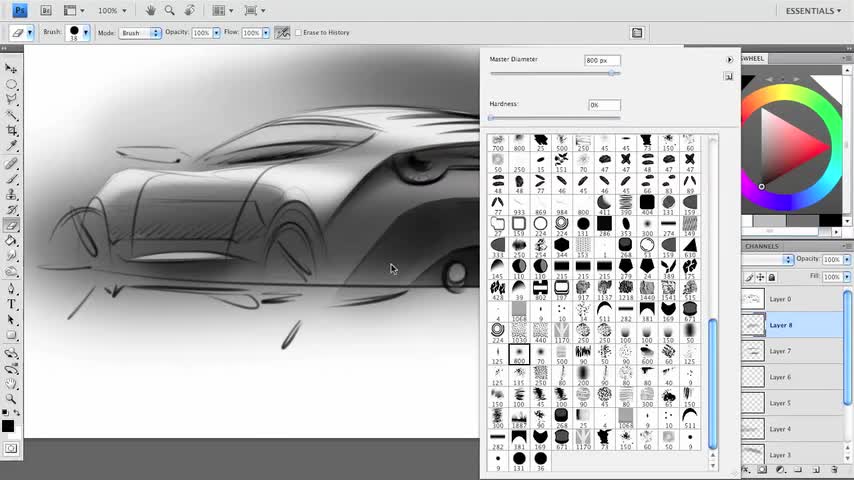Select the 3D Orbit tool

tap(11, 369)
